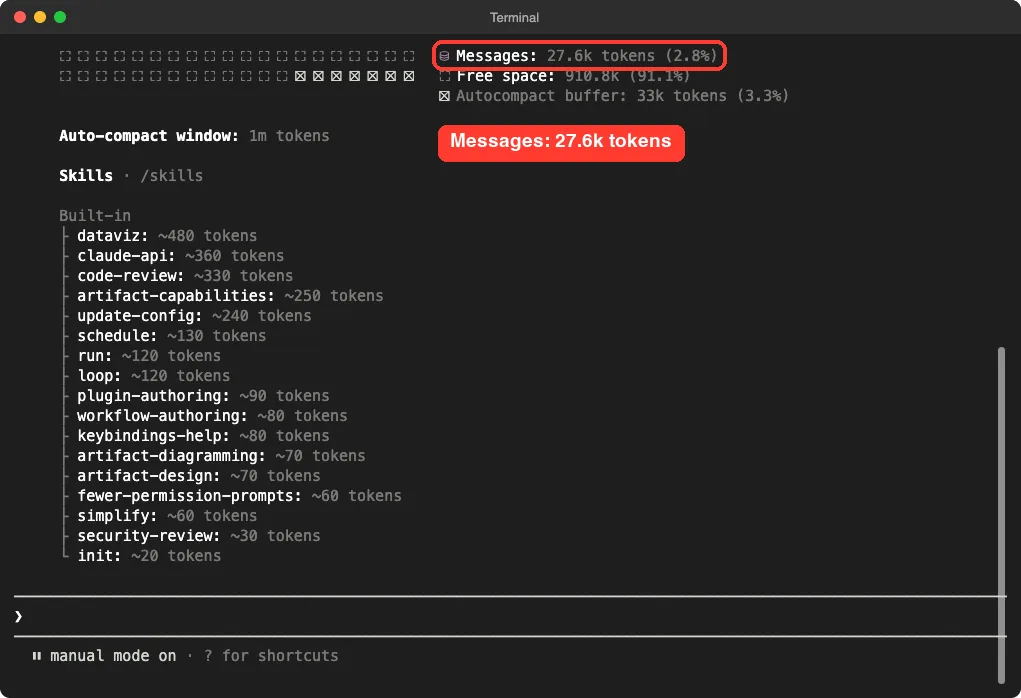Click 'Auto-compact window: 1m tokens' text
The image size is (1021, 698).
[x=194, y=136]
